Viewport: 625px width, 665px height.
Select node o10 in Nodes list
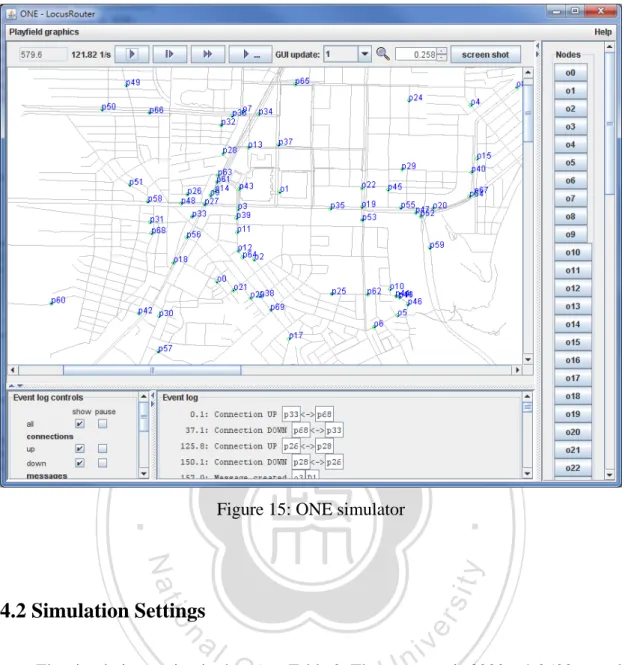[573, 252]
